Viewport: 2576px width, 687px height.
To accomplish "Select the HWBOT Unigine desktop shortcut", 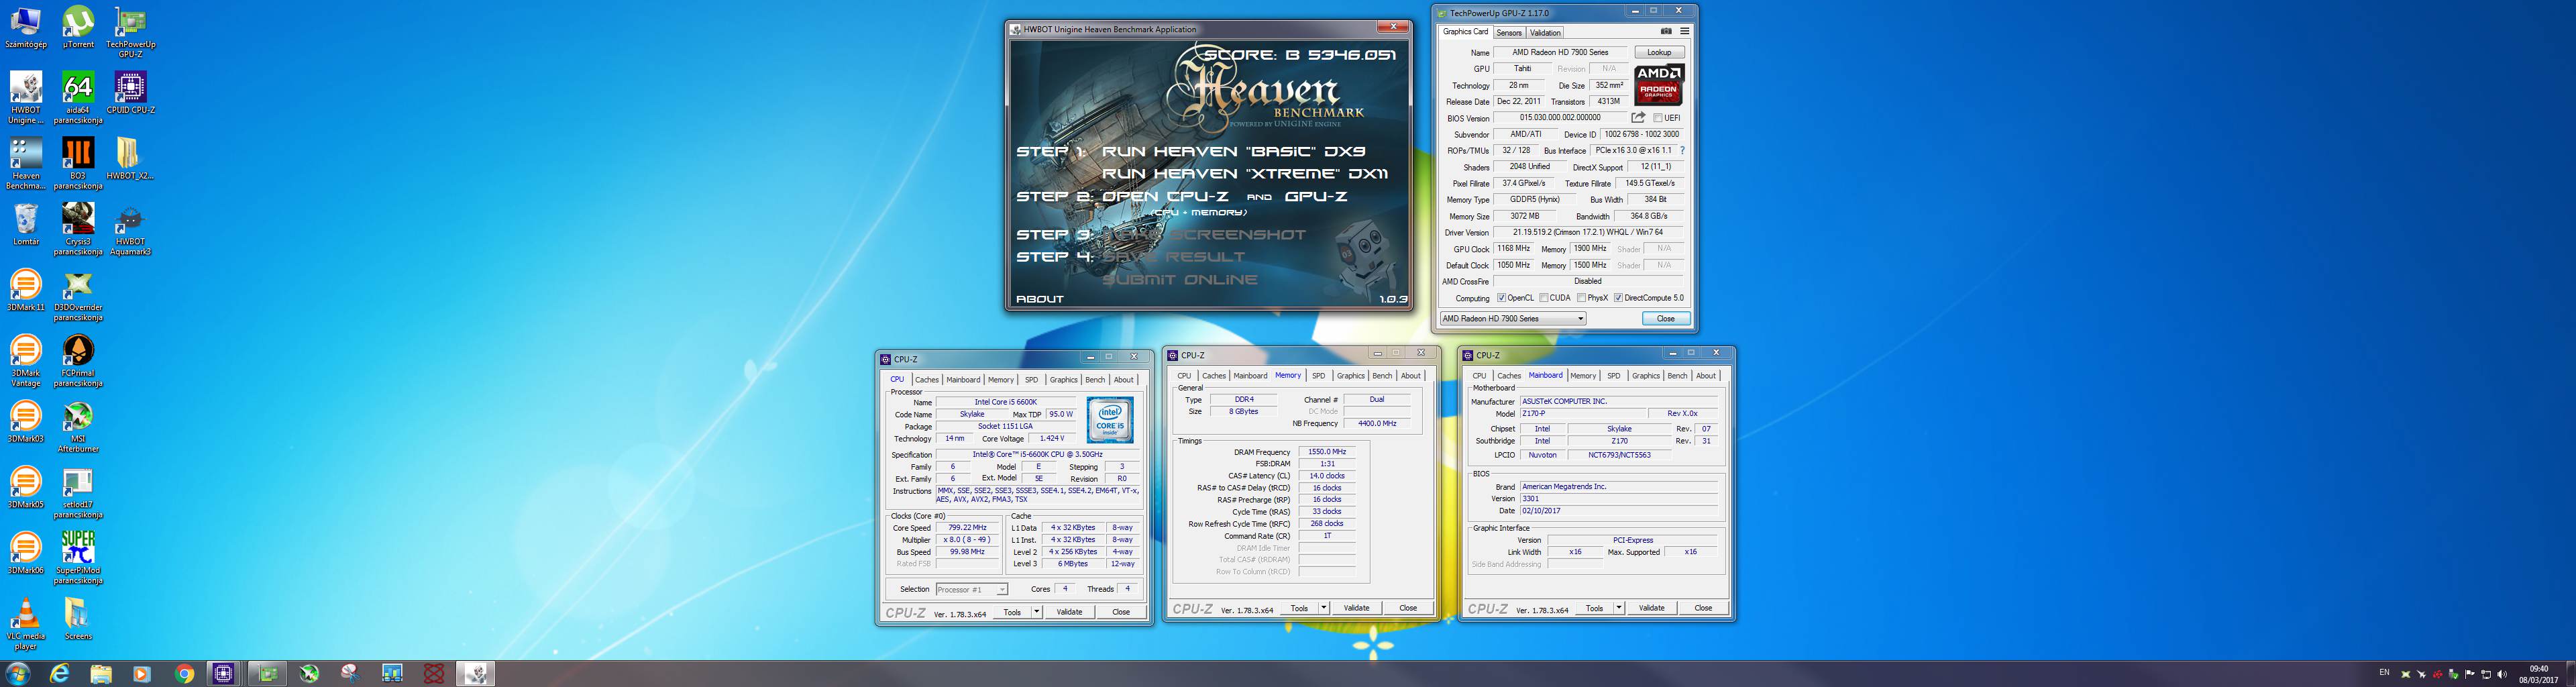I will [26, 98].
